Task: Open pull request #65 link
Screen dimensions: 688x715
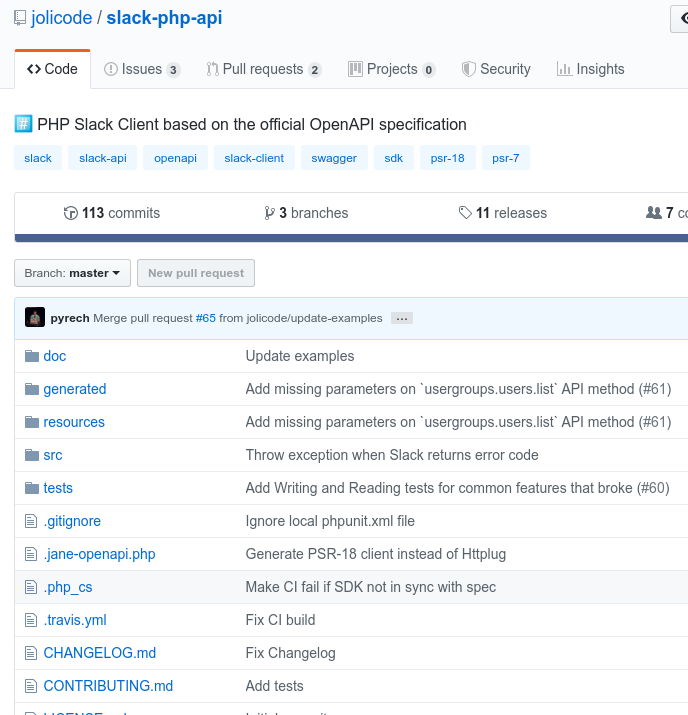Action: click(x=206, y=318)
